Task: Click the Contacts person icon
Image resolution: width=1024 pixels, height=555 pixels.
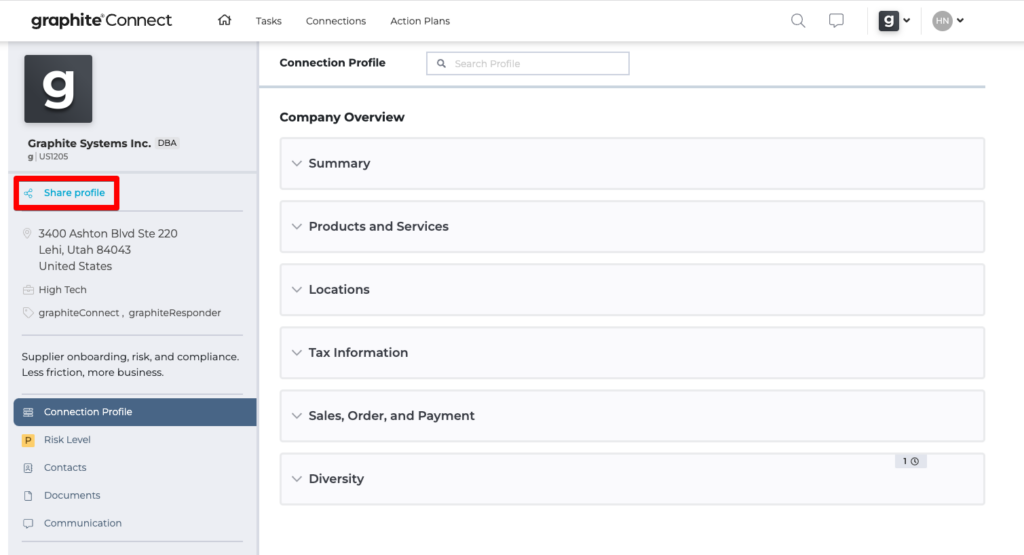Action: tap(28, 468)
